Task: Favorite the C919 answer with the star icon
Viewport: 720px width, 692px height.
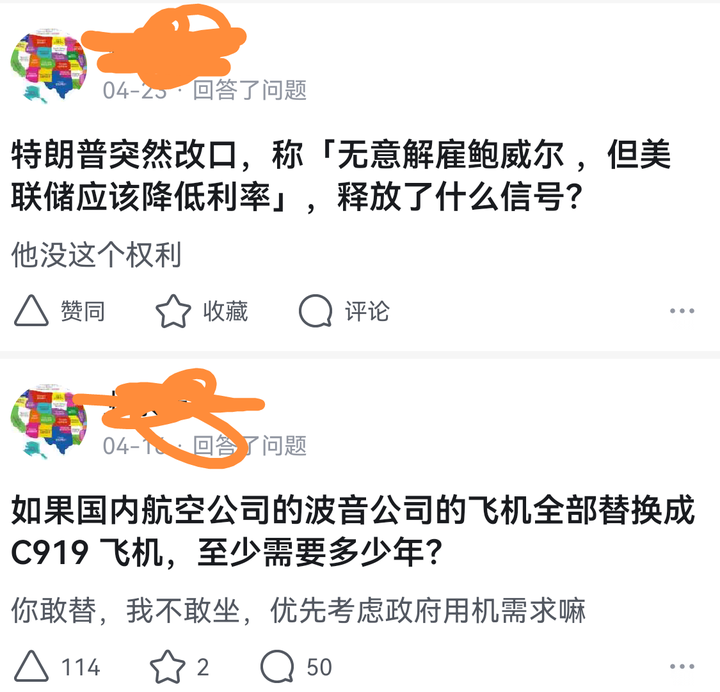Action: tap(168, 666)
